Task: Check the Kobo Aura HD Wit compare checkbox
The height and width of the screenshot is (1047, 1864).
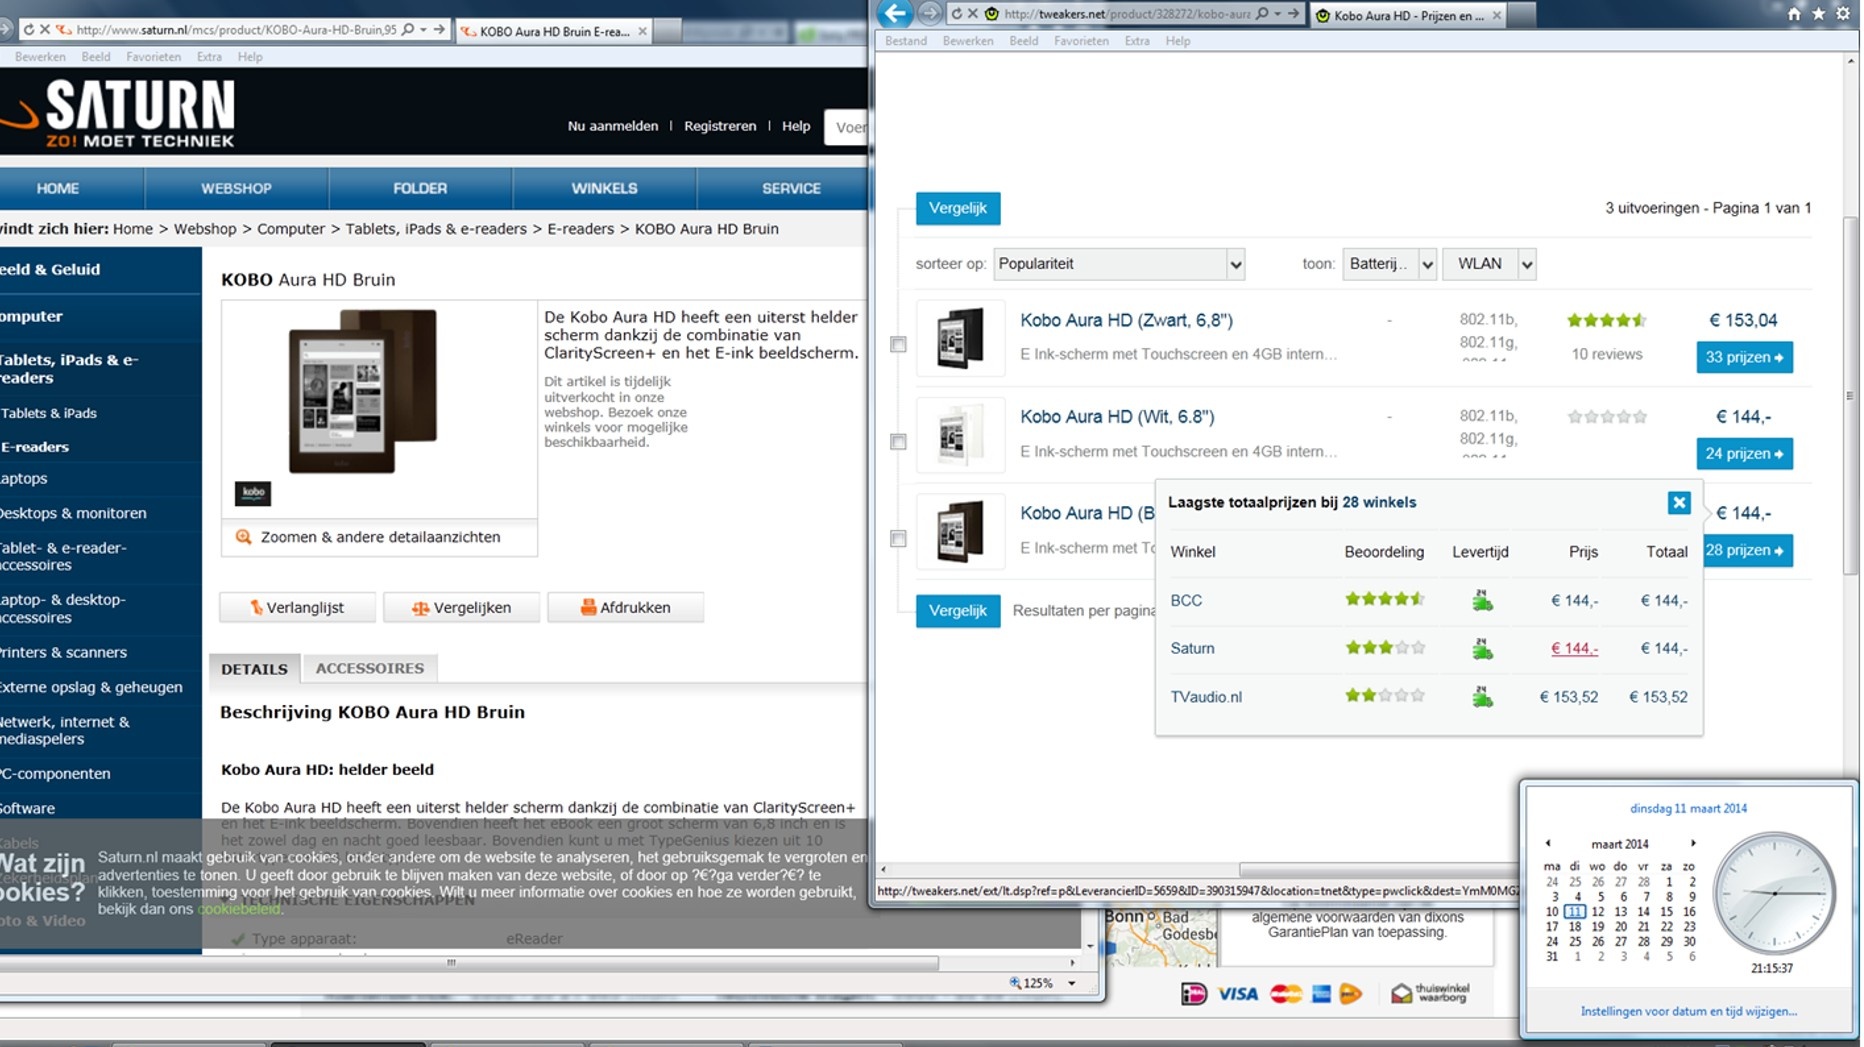Action: coord(898,442)
